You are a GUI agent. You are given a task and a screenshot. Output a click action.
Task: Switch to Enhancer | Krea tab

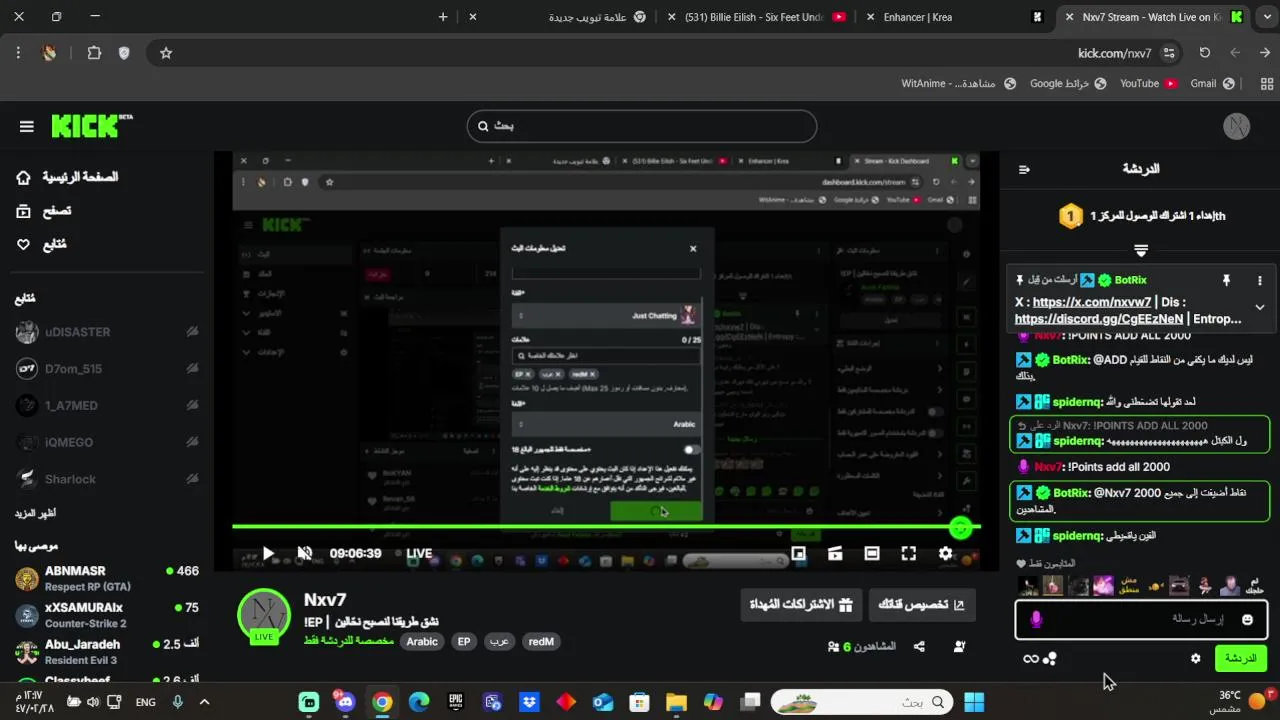(x=955, y=17)
